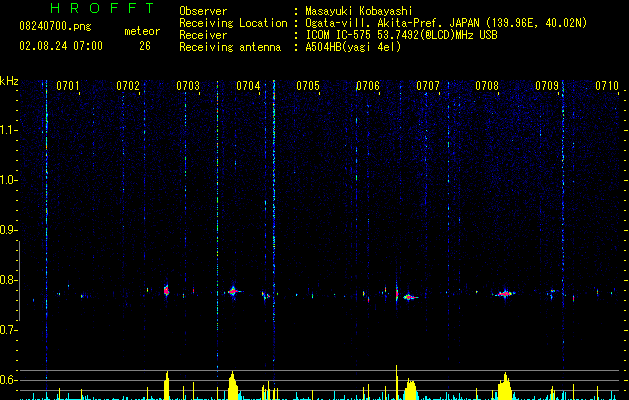Click the meteor label
Viewport: 629px width, 400px height.
pos(142,31)
